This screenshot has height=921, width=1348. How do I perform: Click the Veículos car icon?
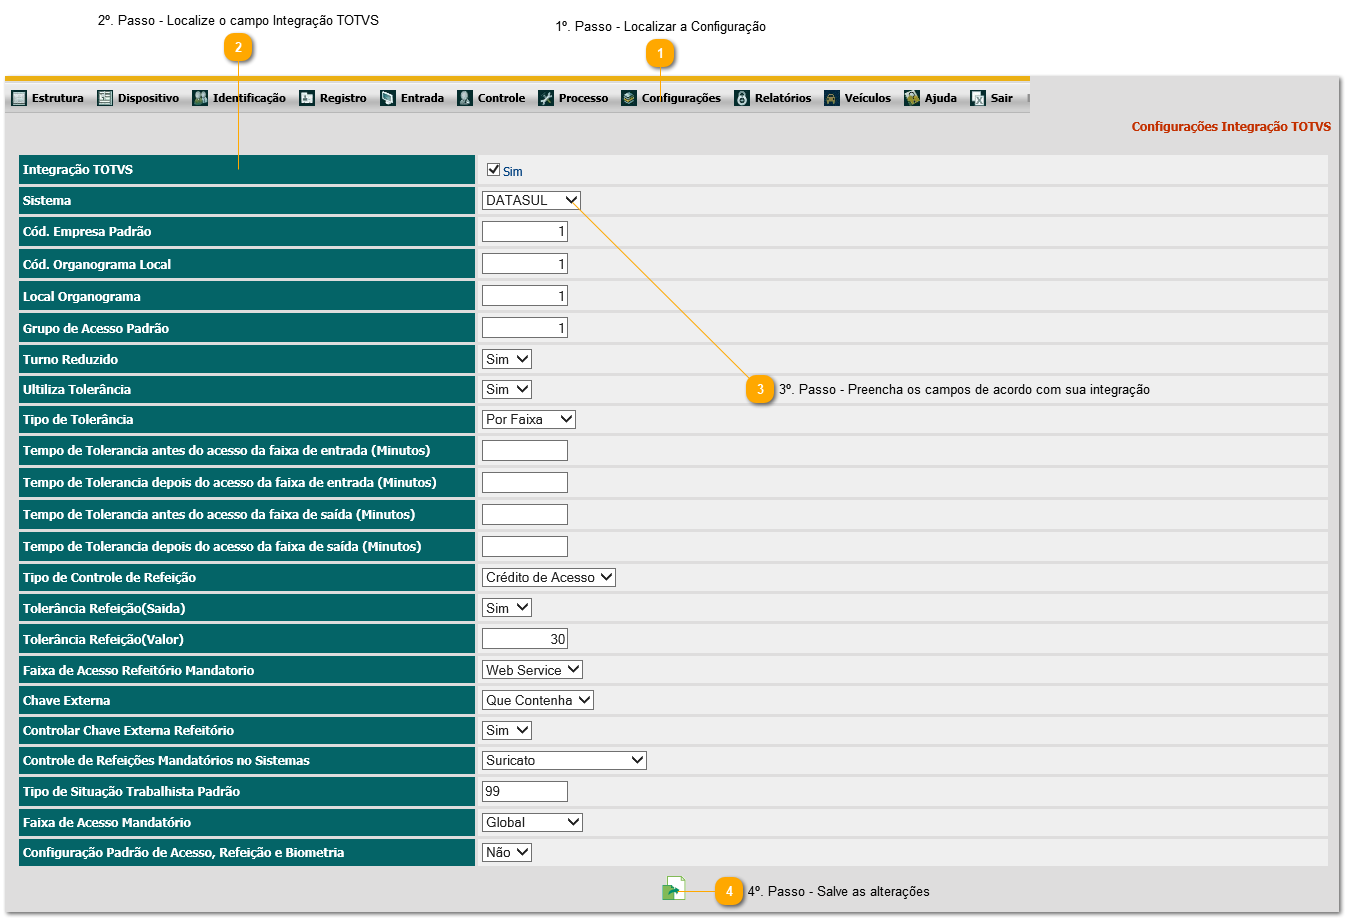coord(832,98)
